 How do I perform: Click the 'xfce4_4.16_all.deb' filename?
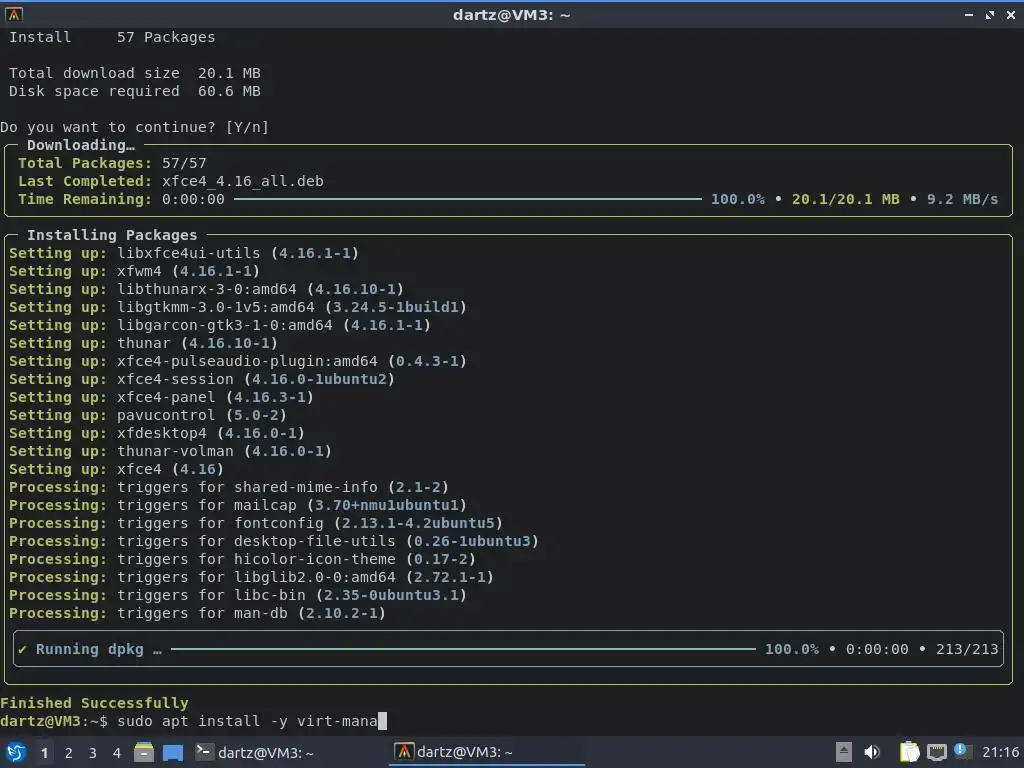pyautogui.click(x=243, y=181)
